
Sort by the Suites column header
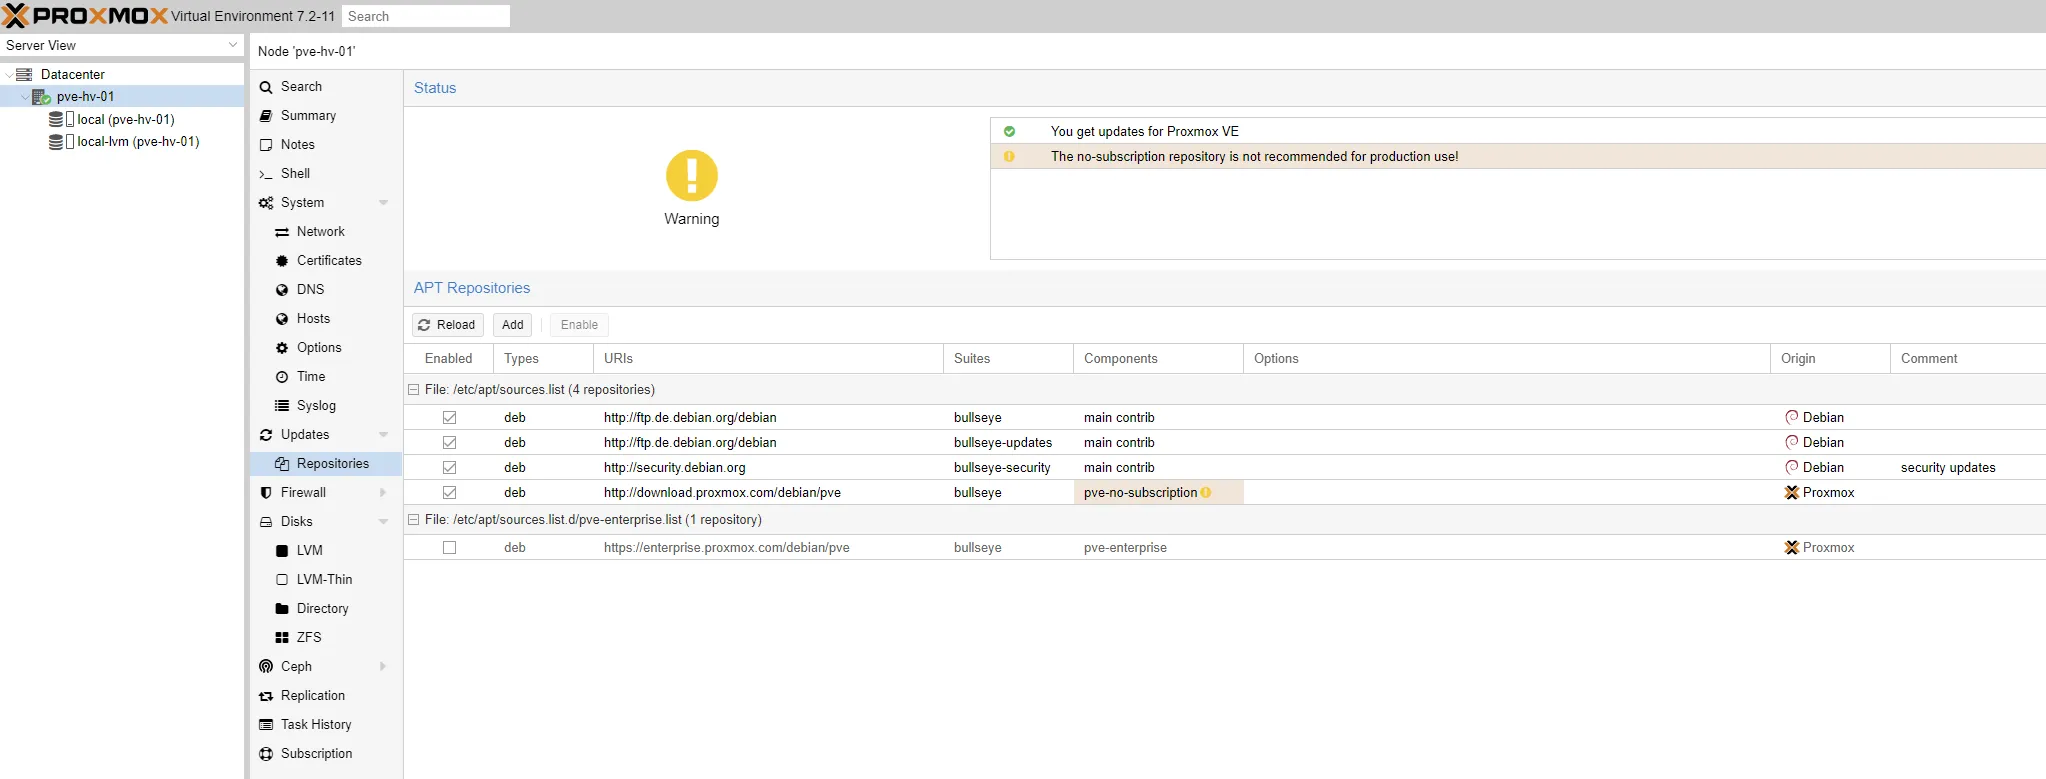1008,359
